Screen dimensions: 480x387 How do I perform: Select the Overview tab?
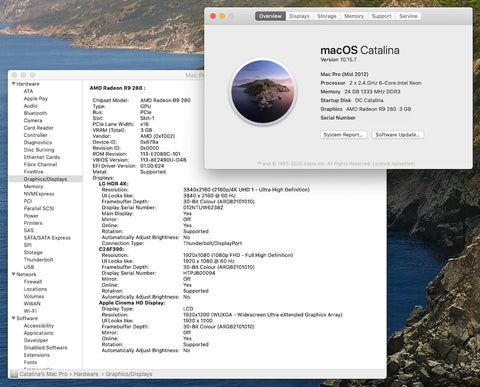(x=270, y=16)
